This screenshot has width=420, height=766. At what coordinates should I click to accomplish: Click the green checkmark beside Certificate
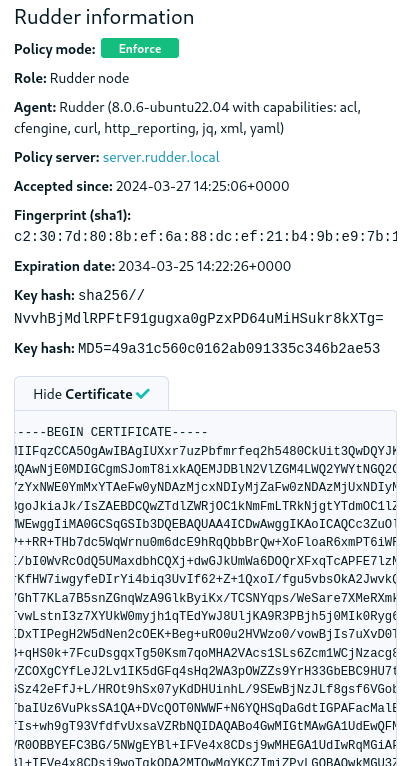coord(143,394)
